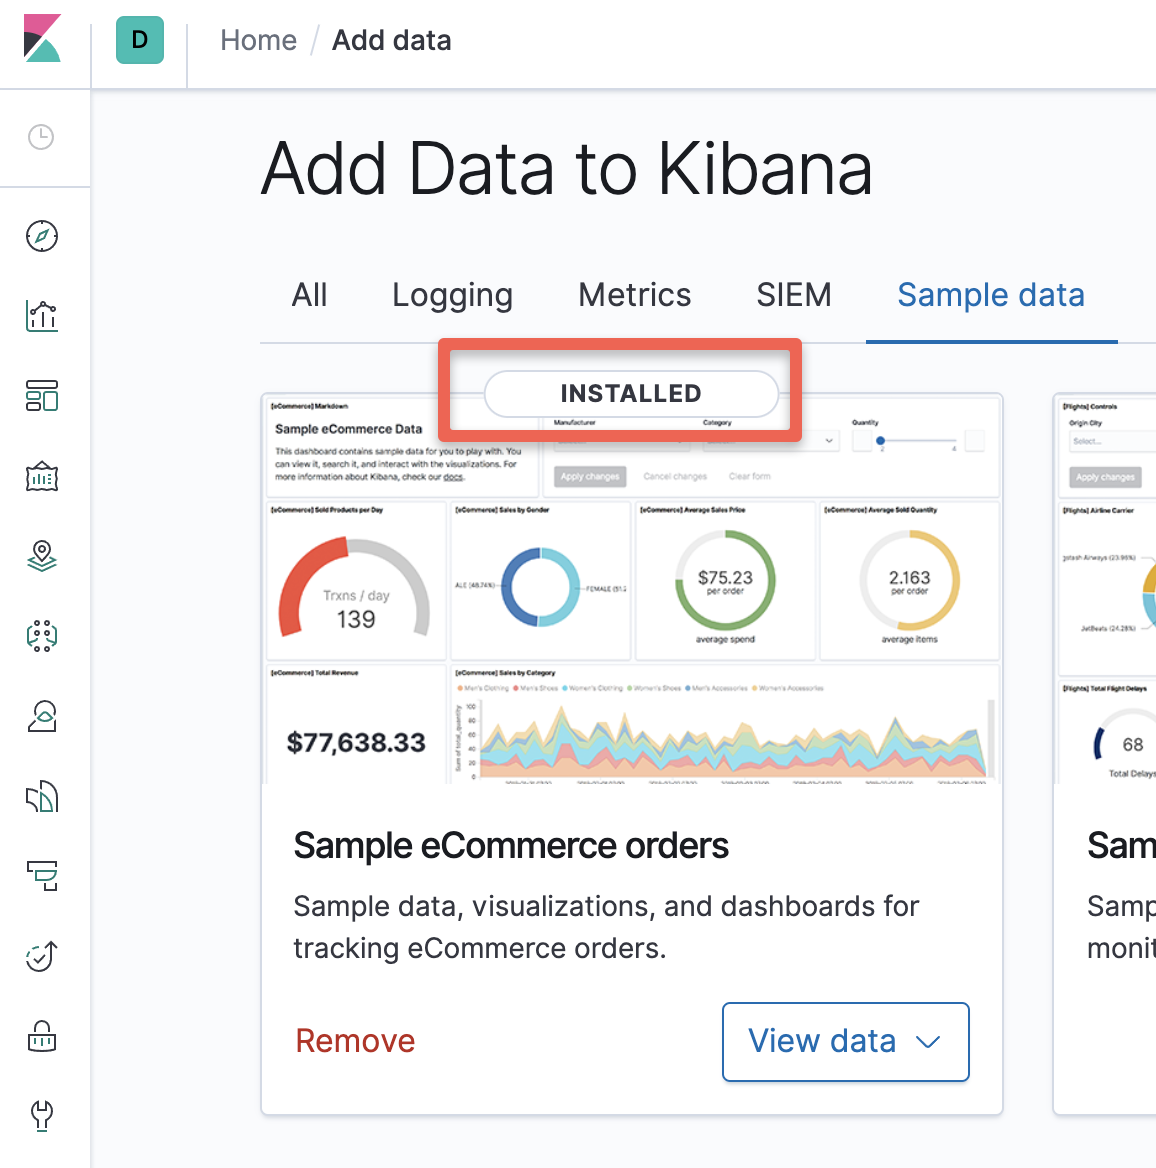
Task: Switch to the All tab
Action: (309, 295)
